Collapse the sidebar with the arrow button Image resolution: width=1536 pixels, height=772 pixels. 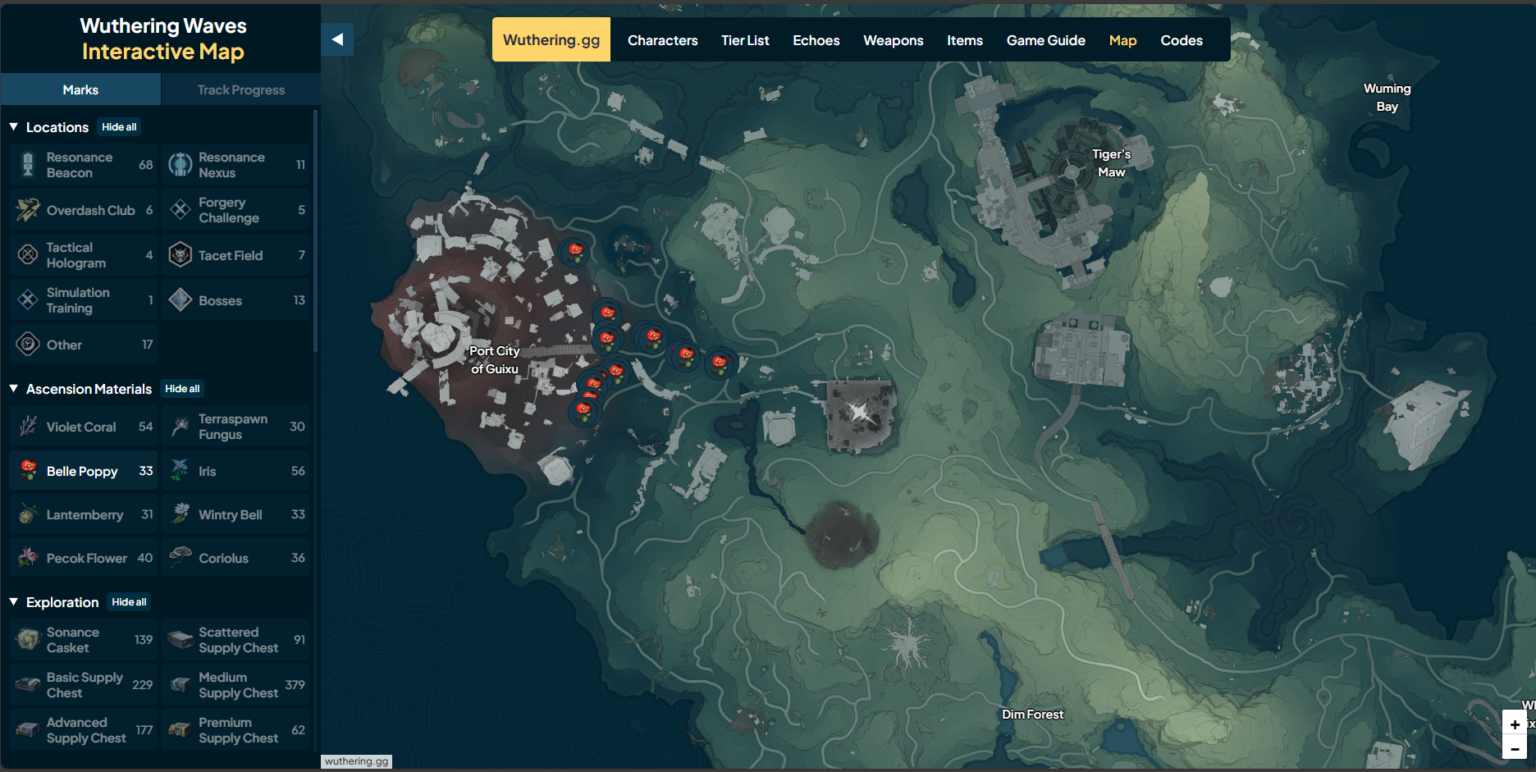point(338,39)
